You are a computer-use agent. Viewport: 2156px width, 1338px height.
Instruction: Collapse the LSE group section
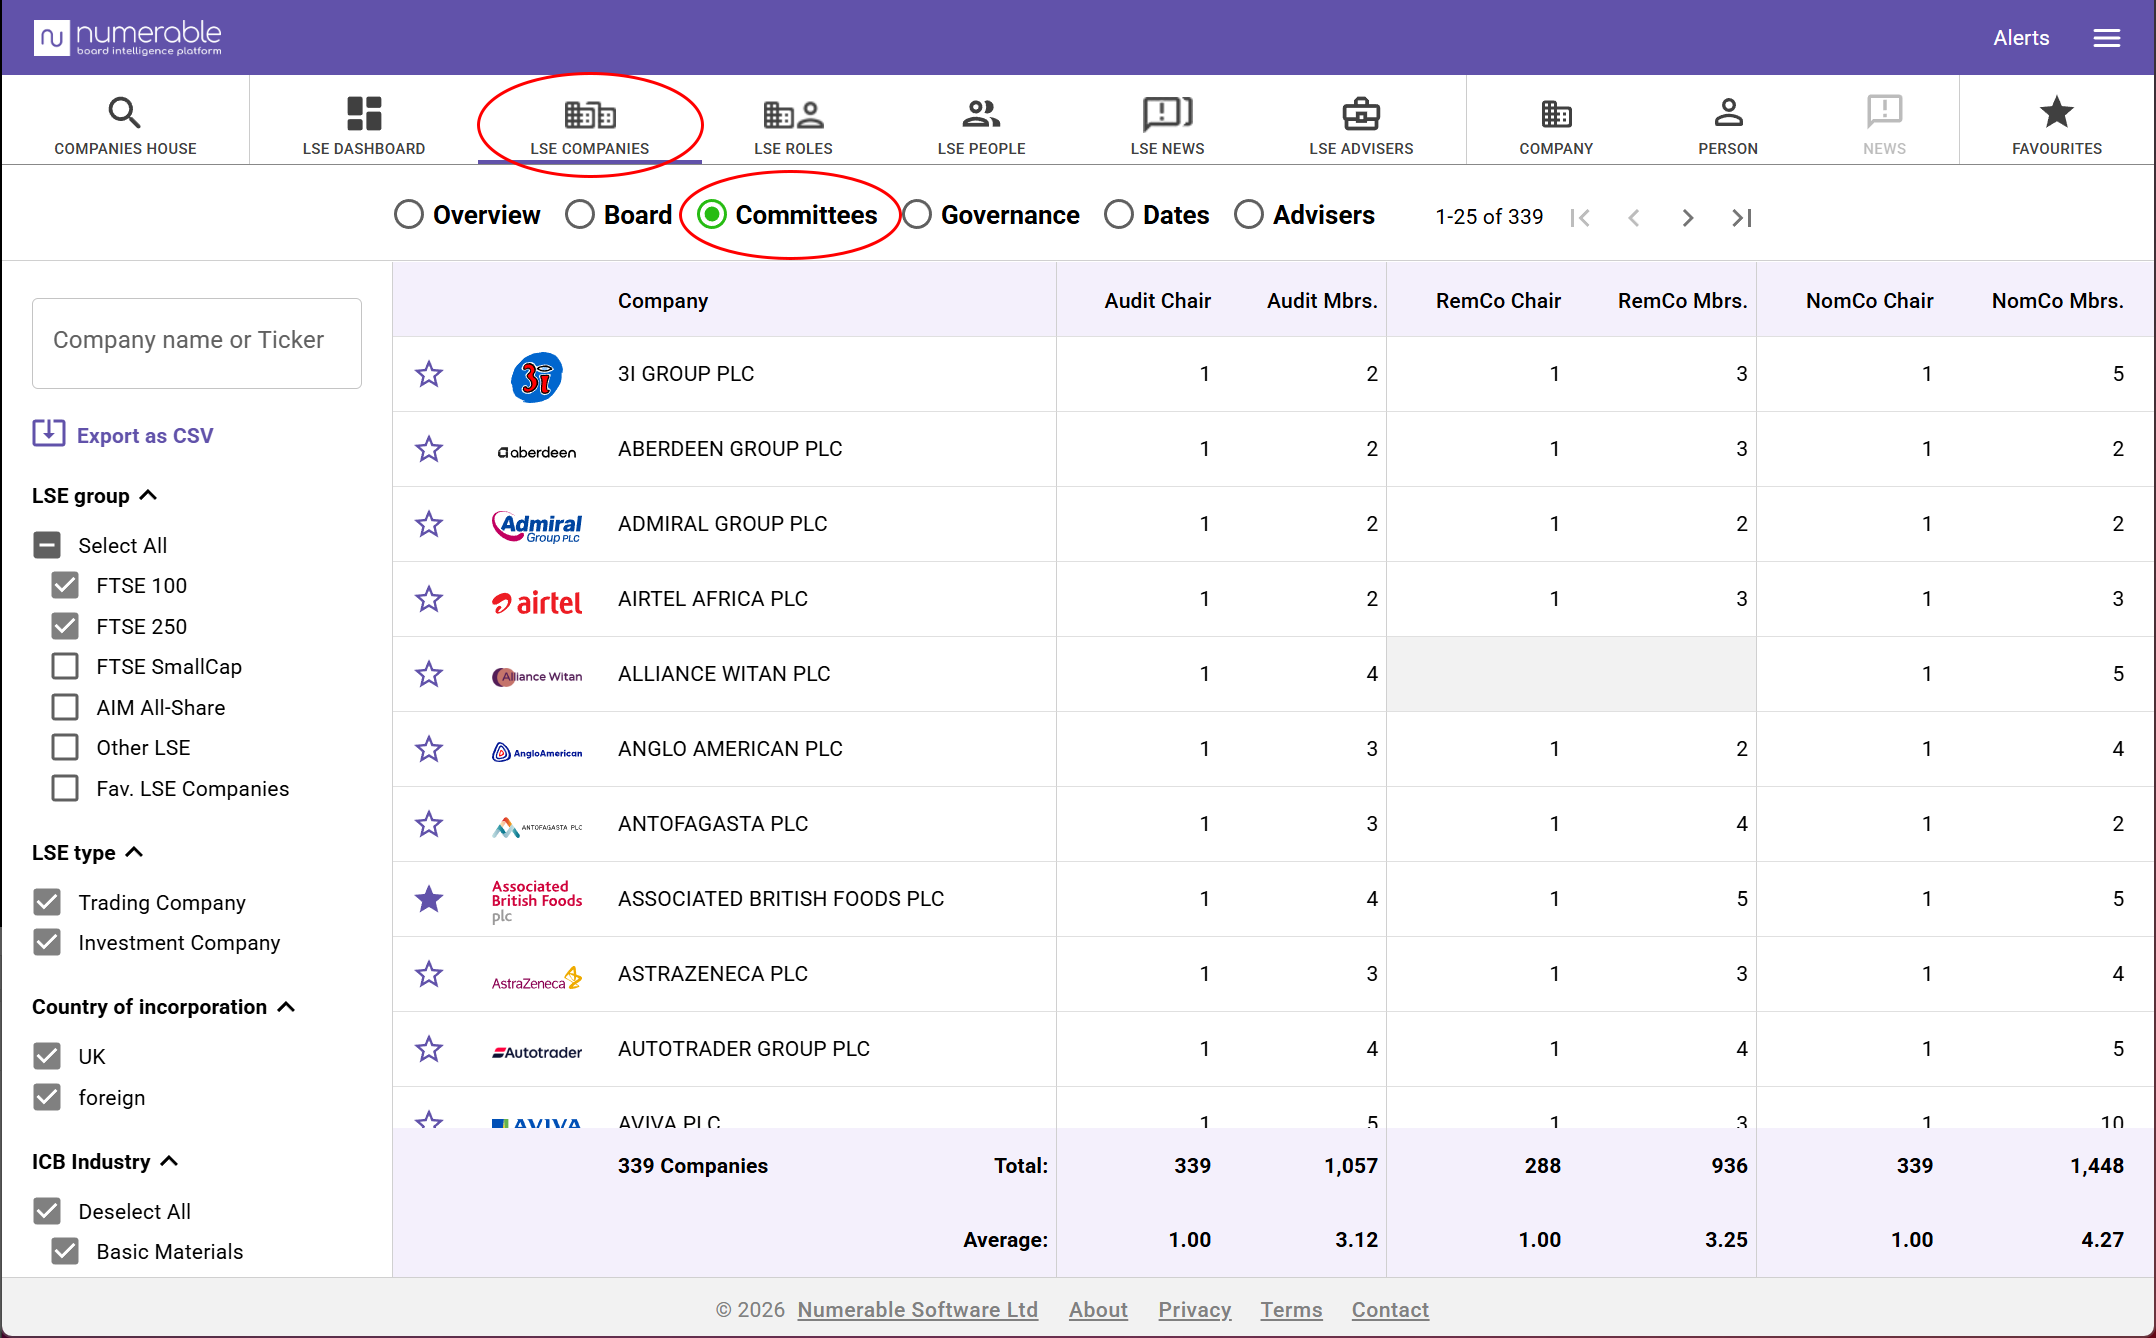(x=148, y=495)
